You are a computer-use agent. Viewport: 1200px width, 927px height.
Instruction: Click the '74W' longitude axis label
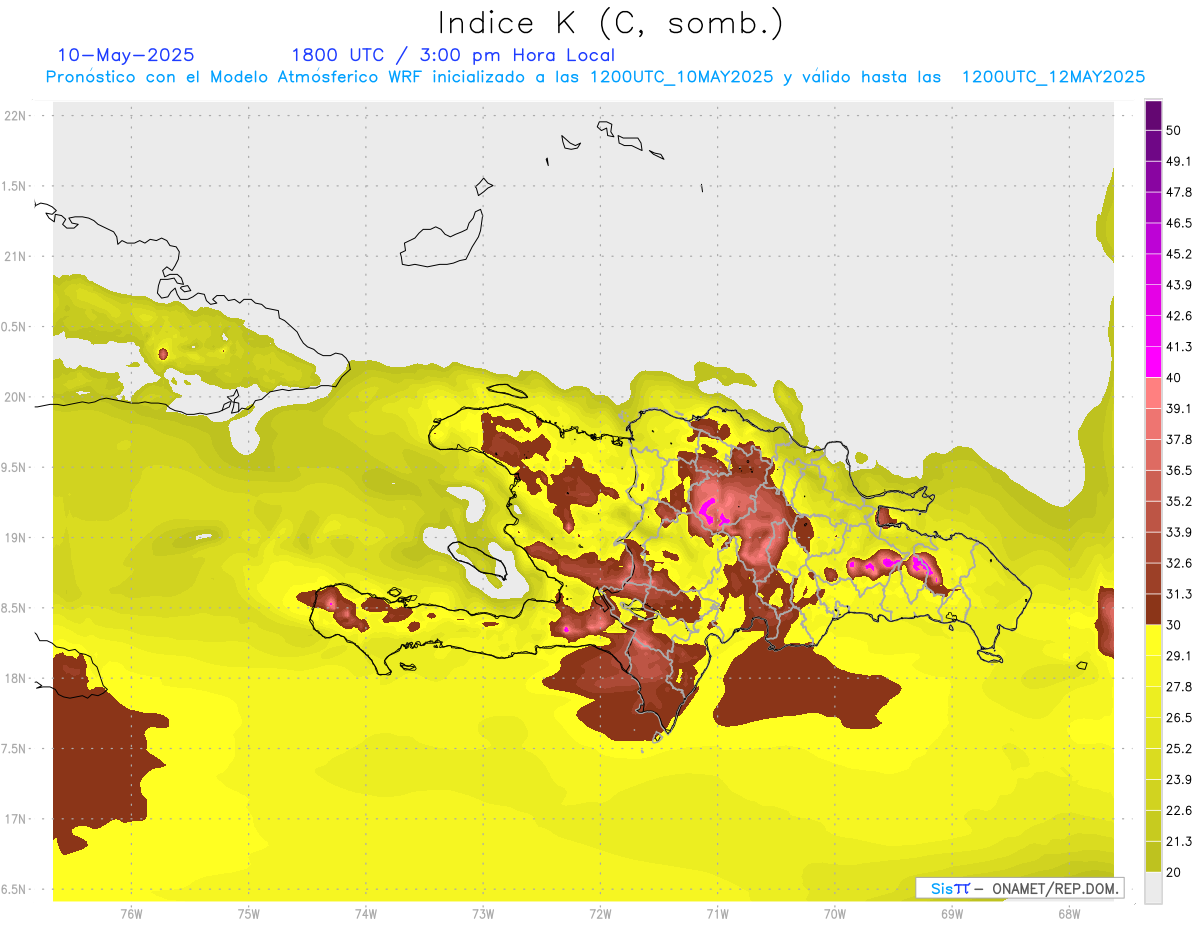click(365, 913)
